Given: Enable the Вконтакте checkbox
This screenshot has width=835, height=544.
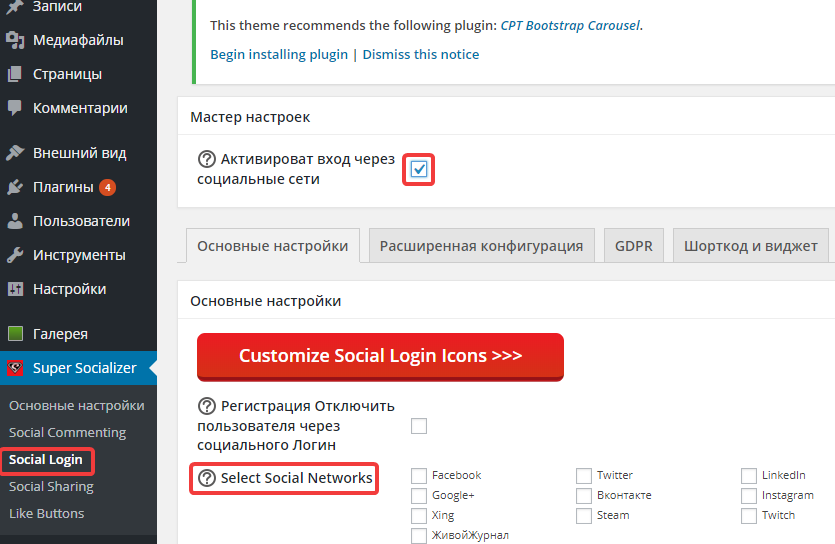Looking at the screenshot, I should pos(584,496).
